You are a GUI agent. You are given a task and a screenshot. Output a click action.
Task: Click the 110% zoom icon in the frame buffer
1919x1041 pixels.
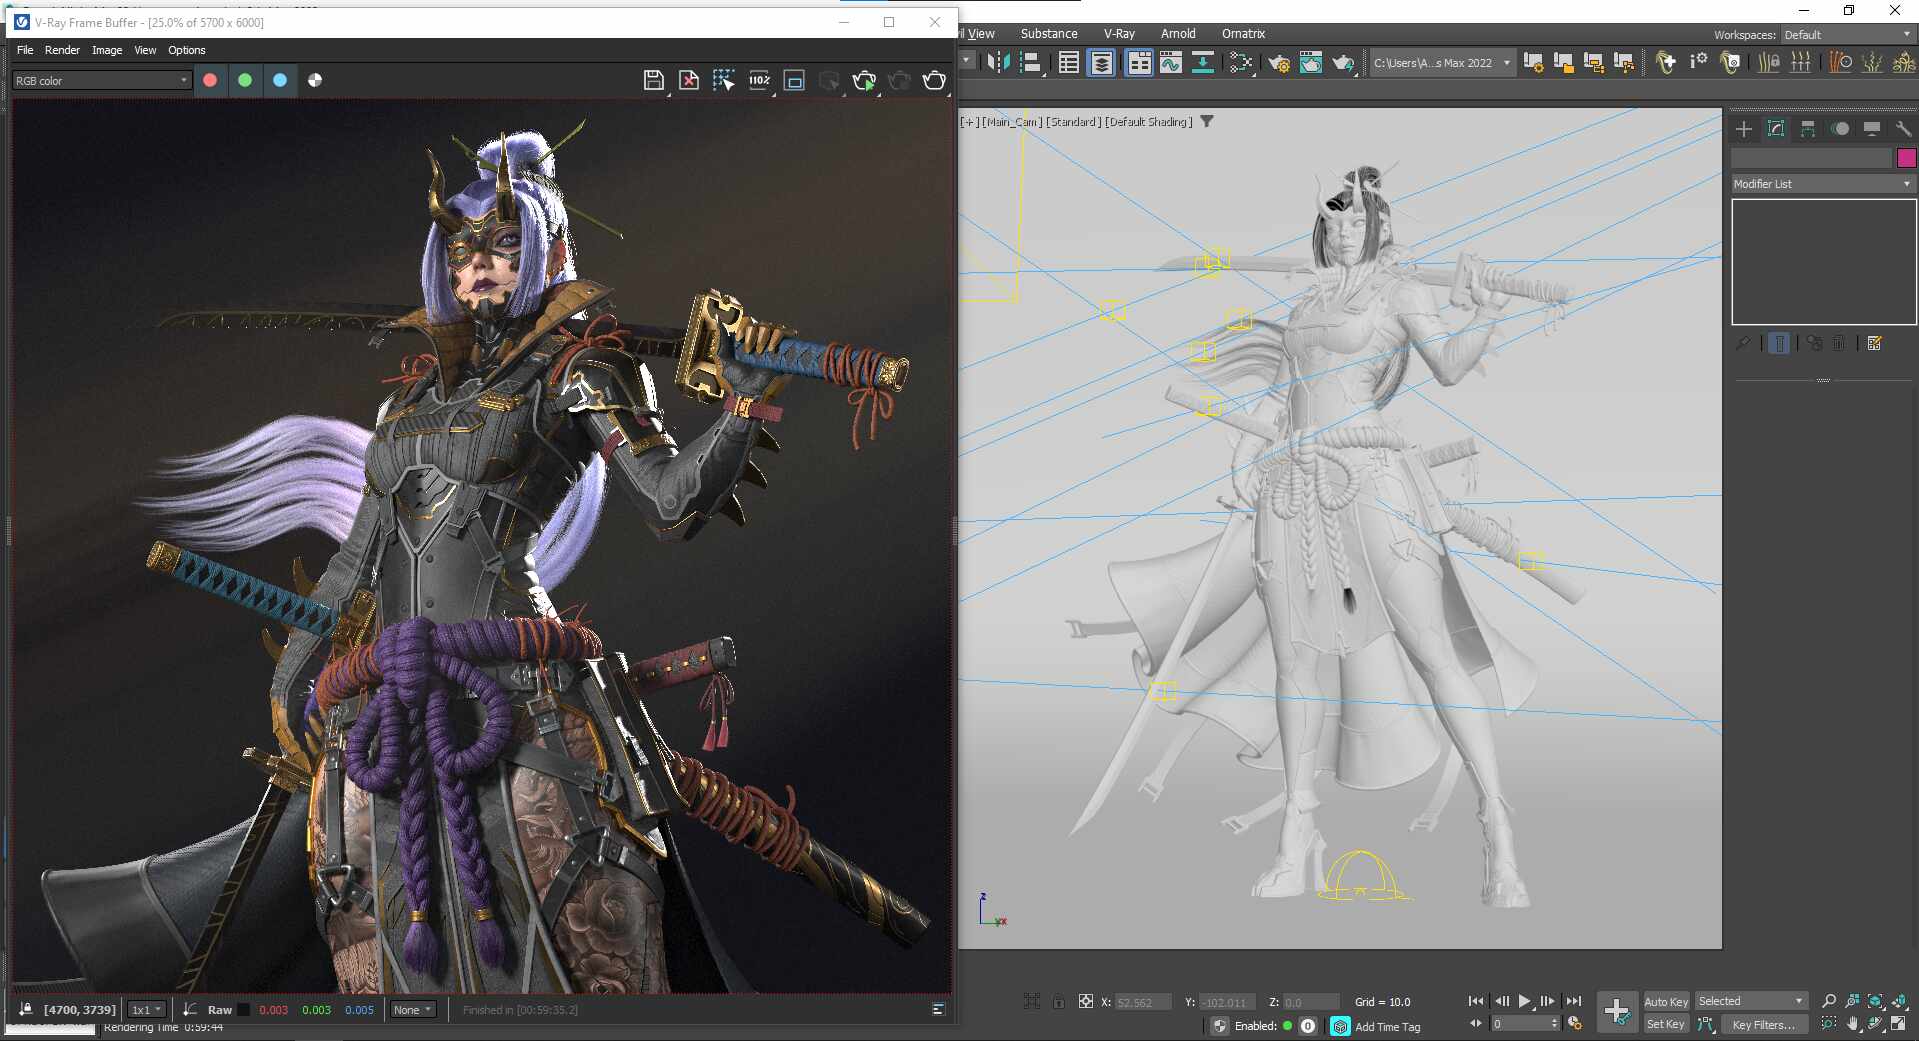coord(759,80)
